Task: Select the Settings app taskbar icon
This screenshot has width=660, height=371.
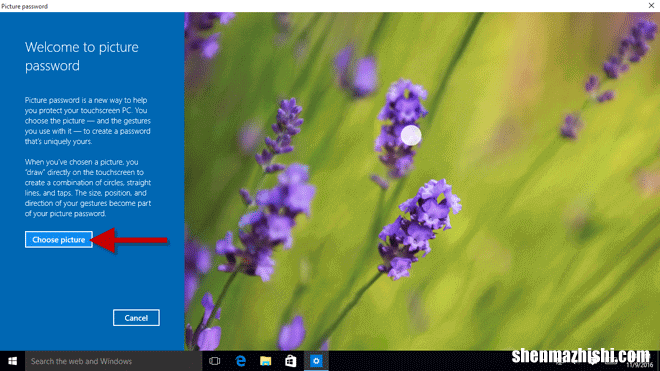Action: coord(316,361)
